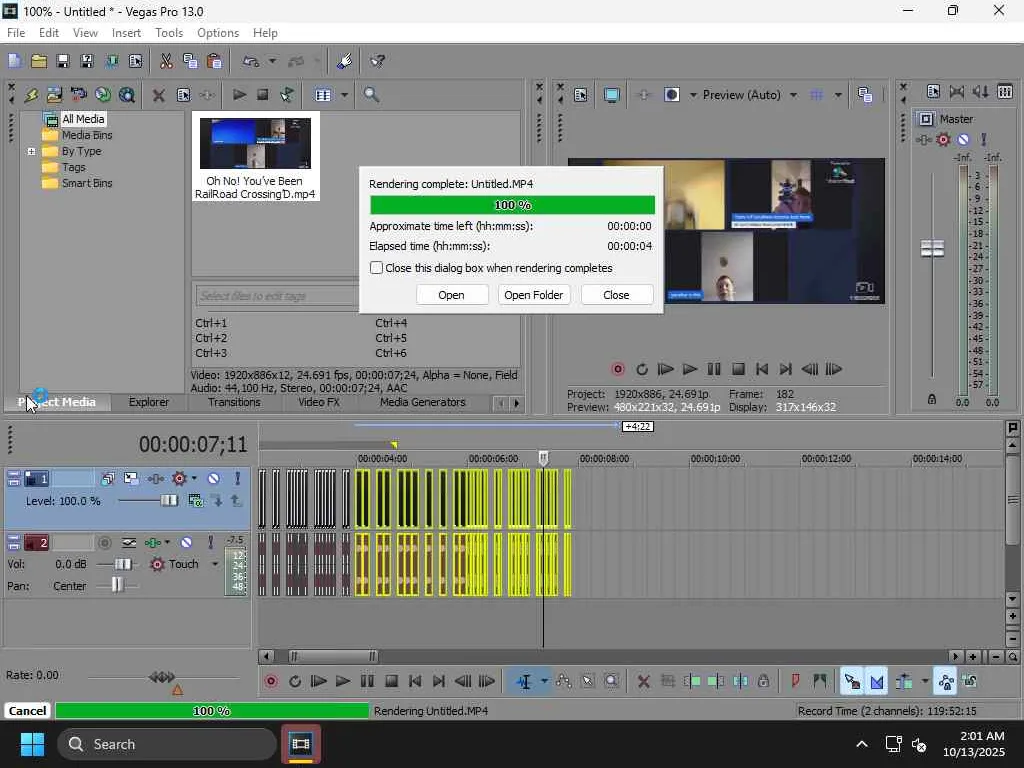This screenshot has width=1024, height=768.
Task: Open the Options menu
Action: tap(218, 33)
